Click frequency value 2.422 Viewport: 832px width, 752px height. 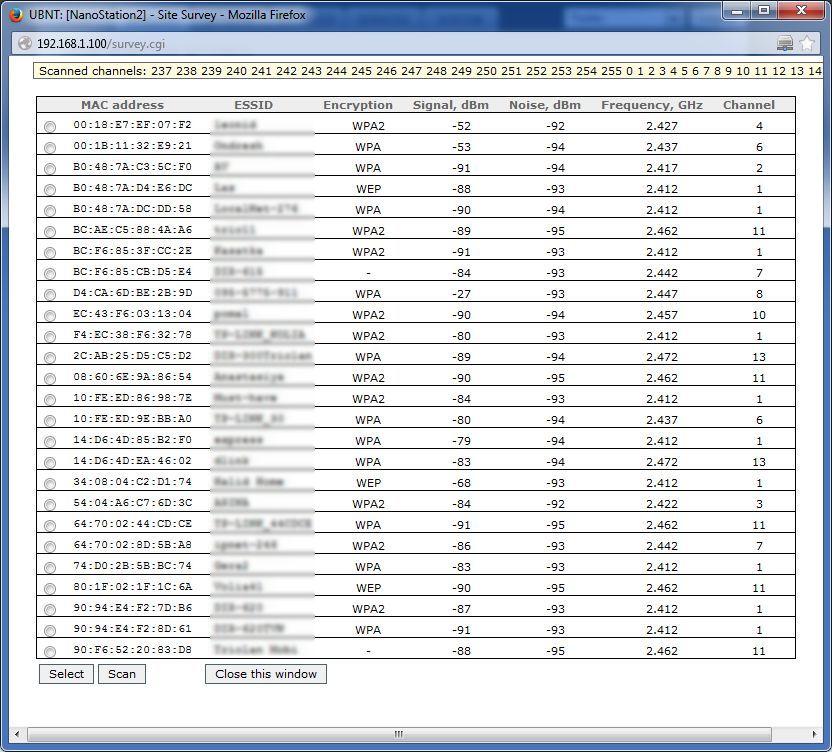point(662,504)
